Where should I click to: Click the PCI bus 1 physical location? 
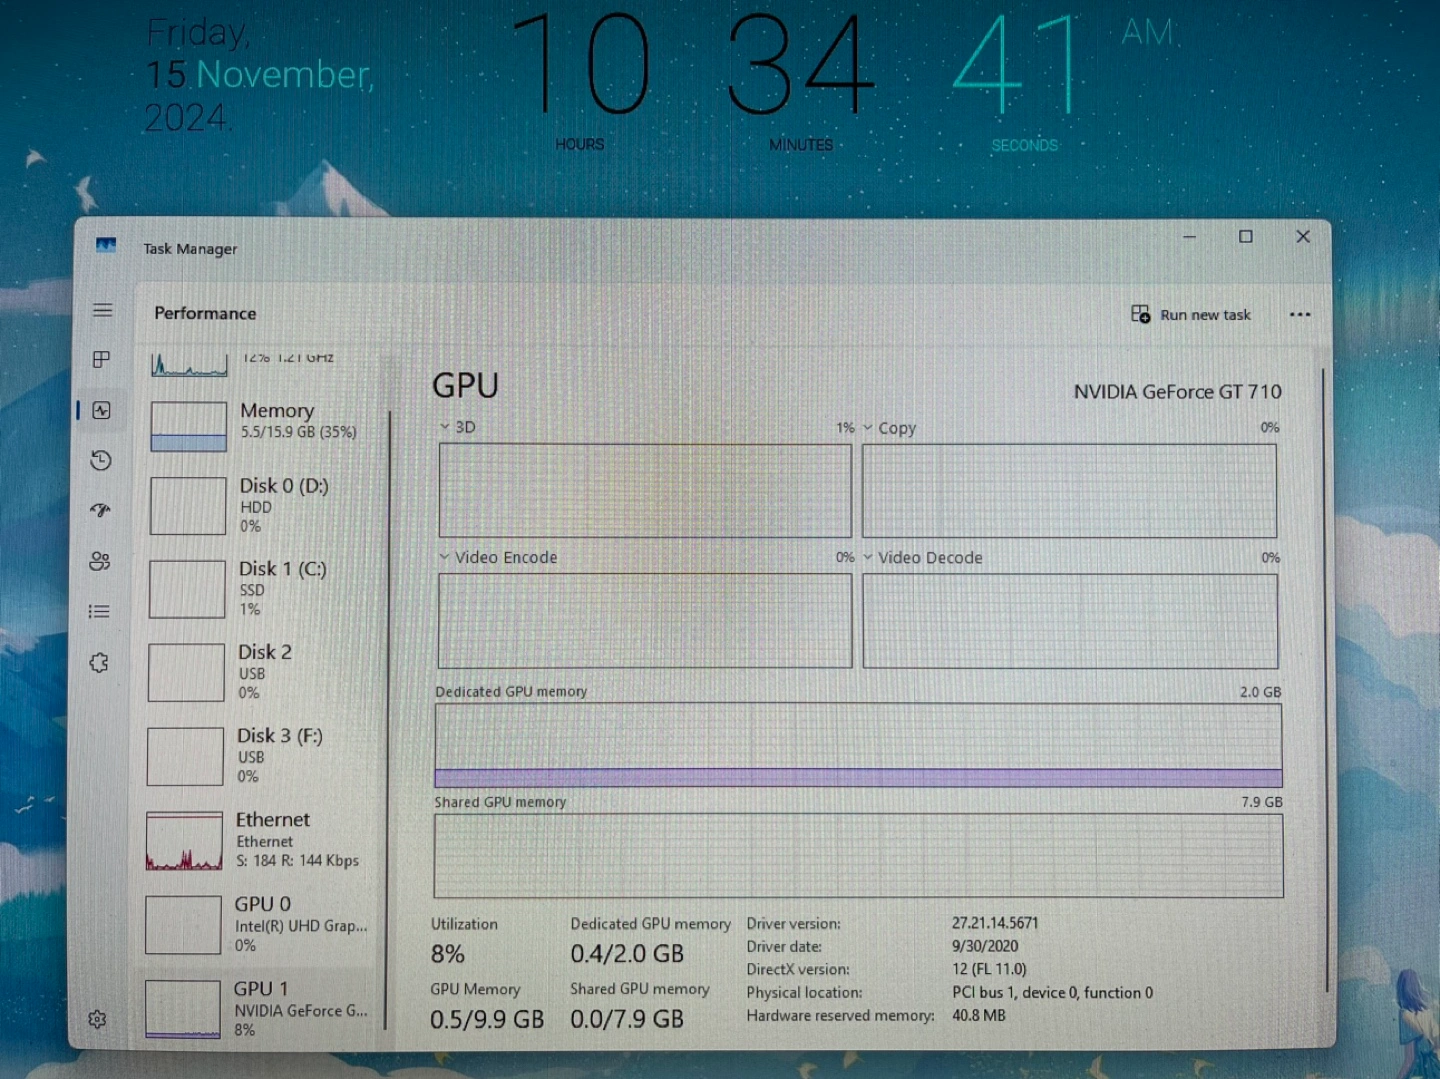tap(1052, 992)
